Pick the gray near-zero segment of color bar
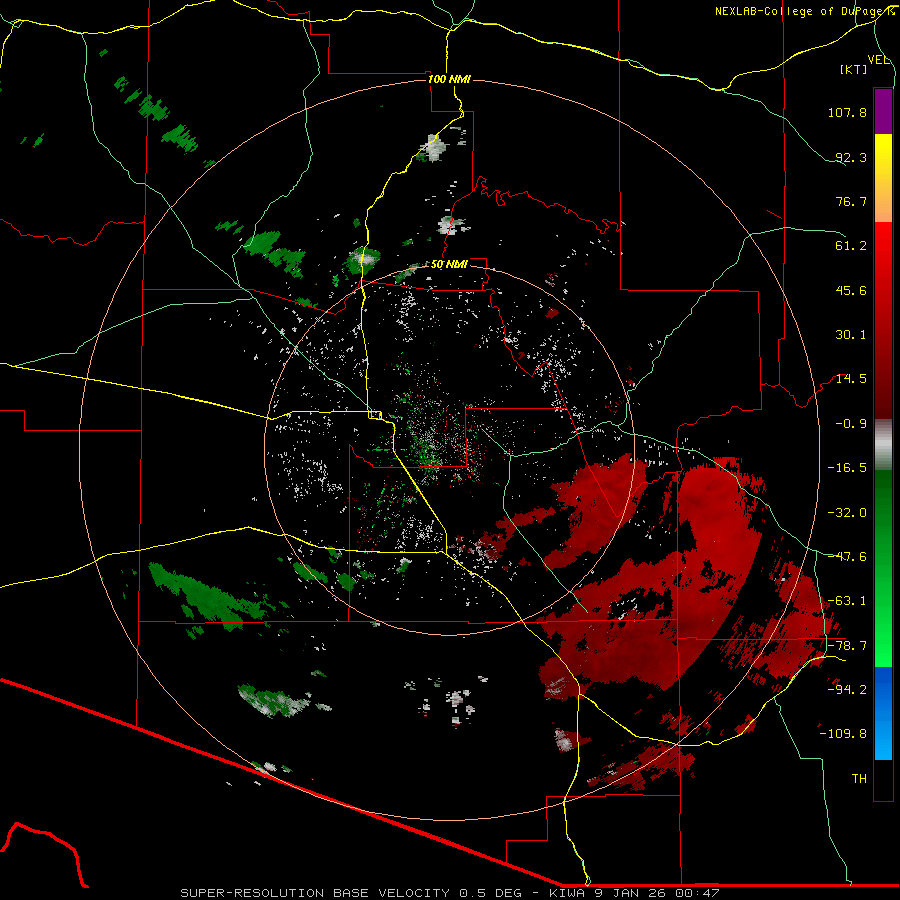Image resolution: width=900 pixels, height=900 pixels. tap(883, 445)
